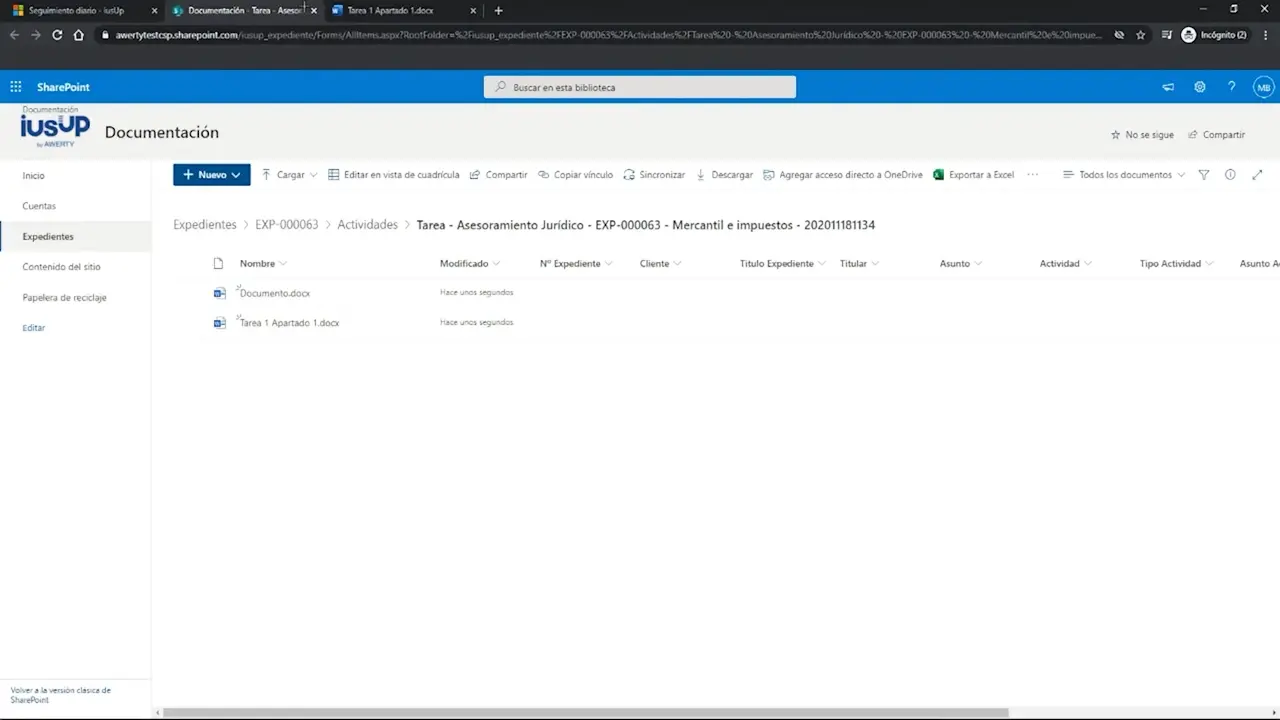Open the Word icon beside Documento.docx
This screenshot has height=720, width=1280.
point(219,293)
